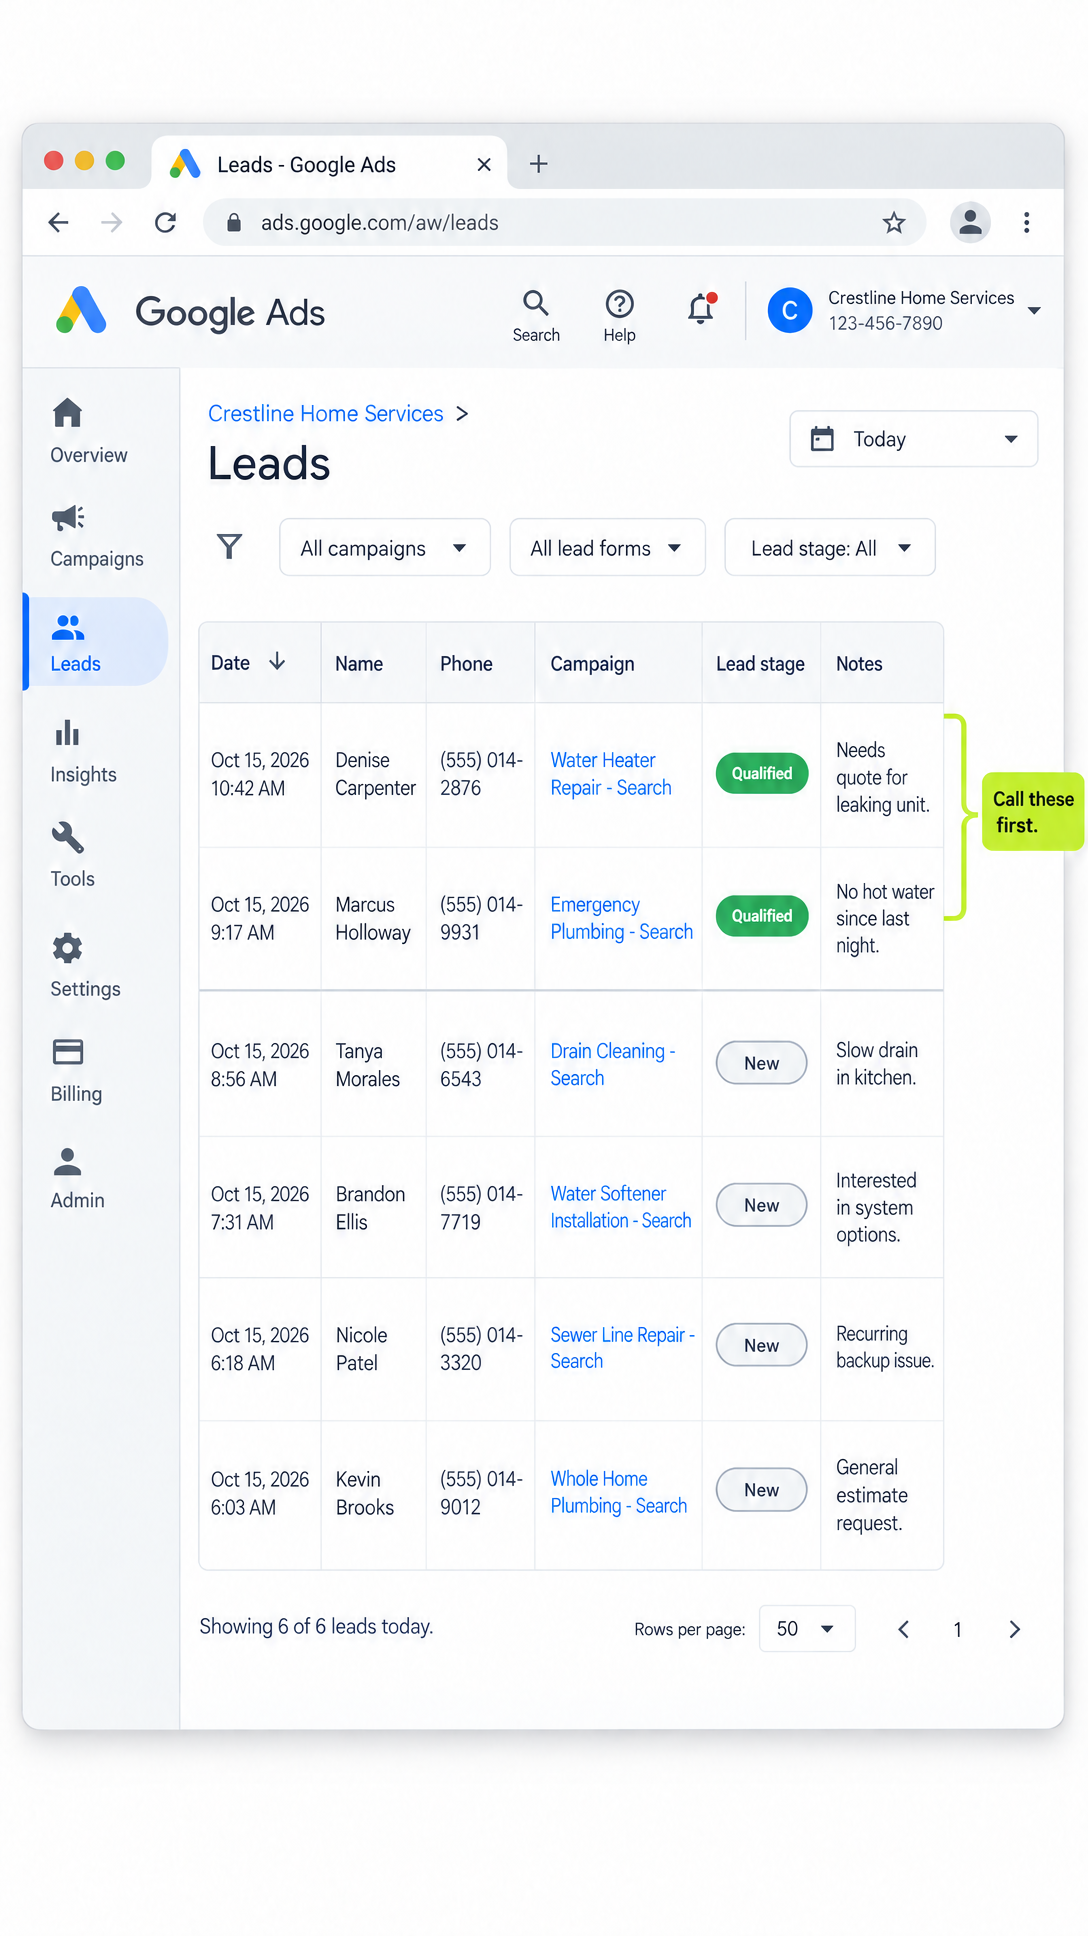This screenshot has height=1936, width=1088.
Task: Click New stage badge for Tanya Morales
Action: [761, 1063]
